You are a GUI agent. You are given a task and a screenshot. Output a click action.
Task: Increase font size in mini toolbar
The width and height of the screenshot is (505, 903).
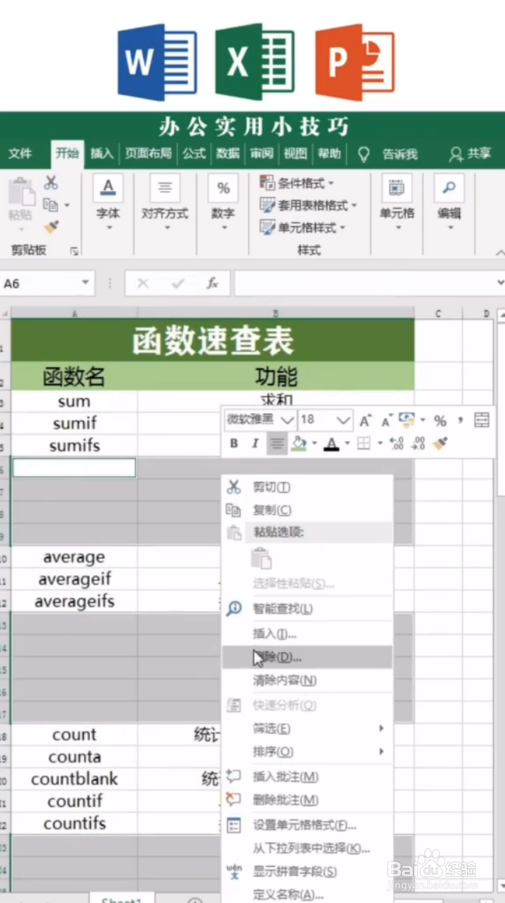coord(366,420)
